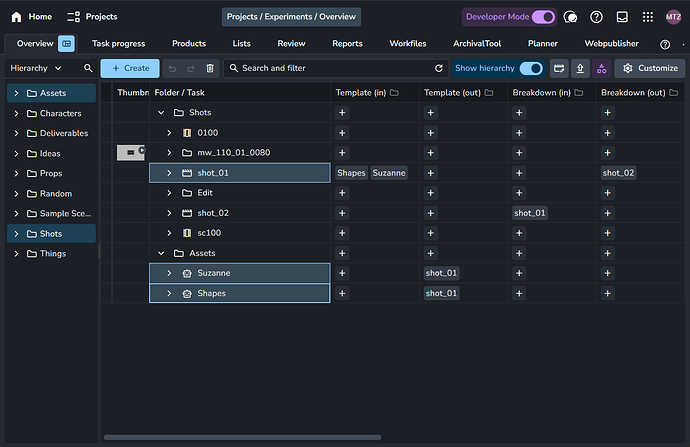Click the delete trash icon in the toolbar

[x=209, y=68]
